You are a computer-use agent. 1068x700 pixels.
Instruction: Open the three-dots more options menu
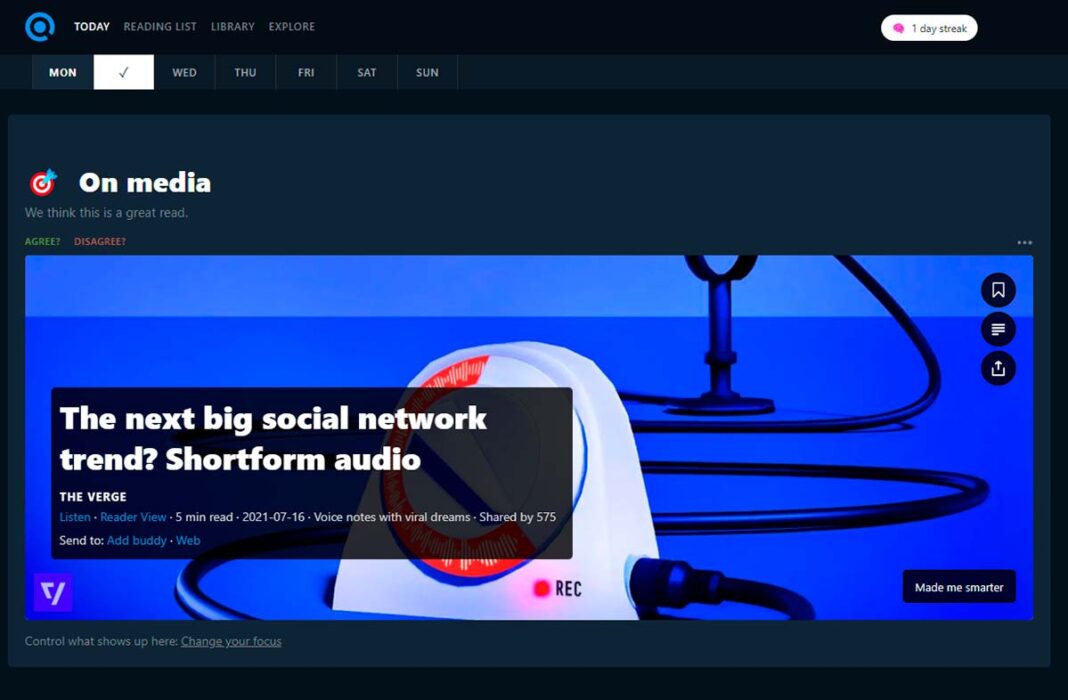[x=1024, y=242]
